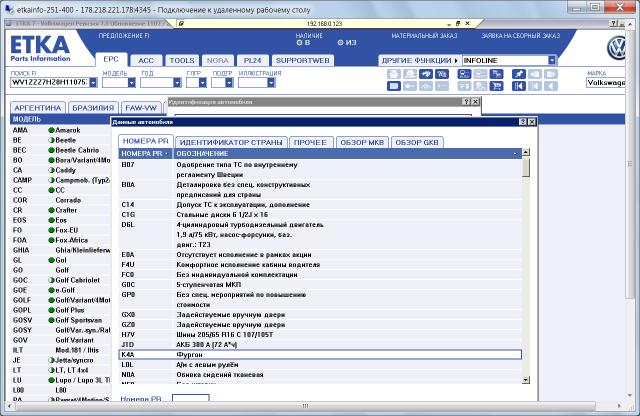Click the ПОИСК FI VIN input field
This screenshot has width=640, height=416.
pyautogui.click(x=49, y=82)
